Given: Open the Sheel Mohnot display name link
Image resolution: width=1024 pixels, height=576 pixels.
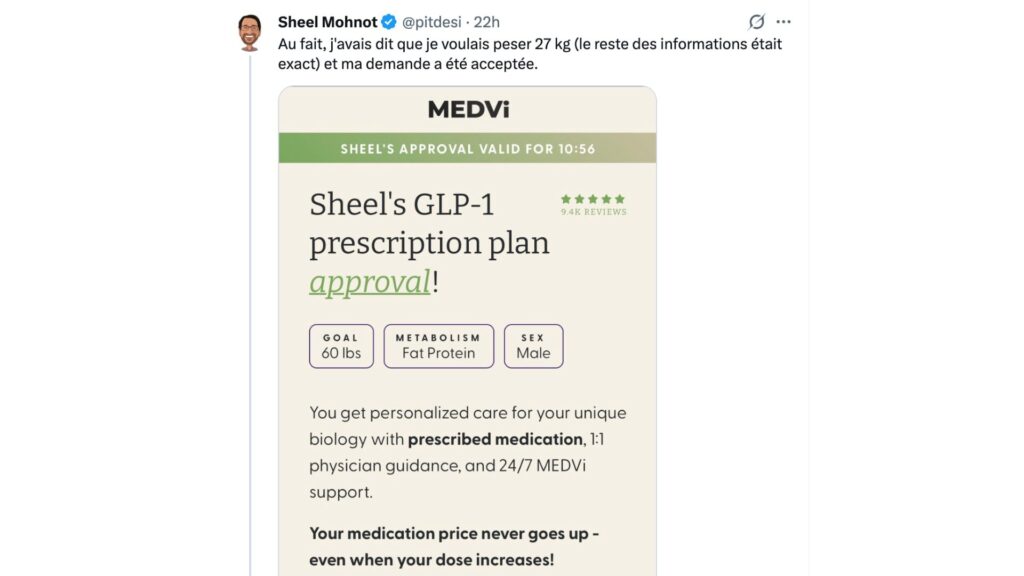Looking at the screenshot, I should click(327, 22).
